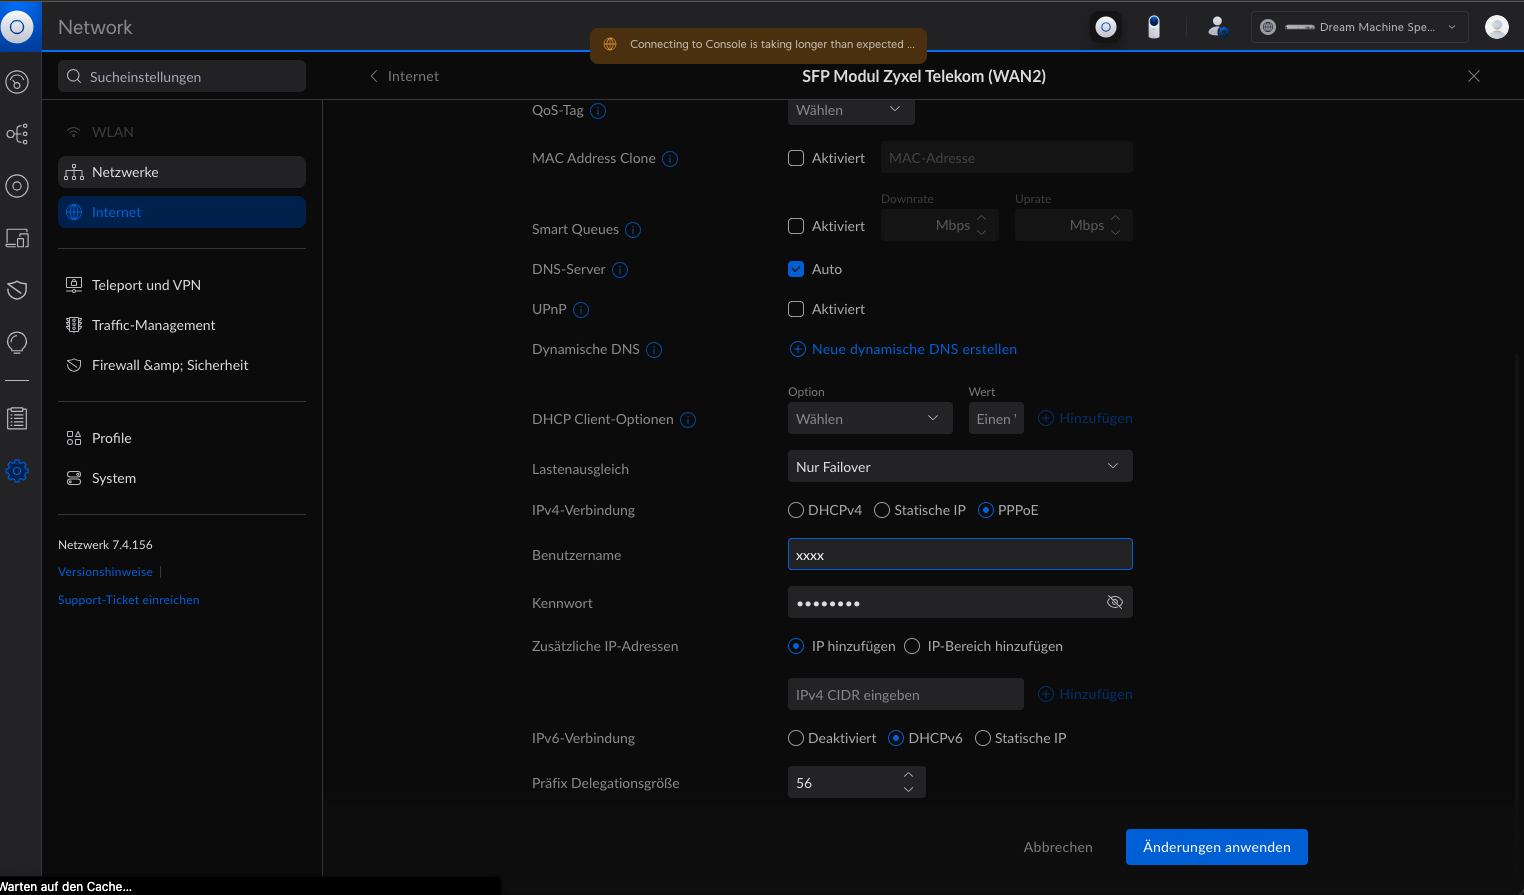Image resolution: width=1524 pixels, height=895 pixels.
Task: Show info for Smart Queues
Action: tap(633, 230)
